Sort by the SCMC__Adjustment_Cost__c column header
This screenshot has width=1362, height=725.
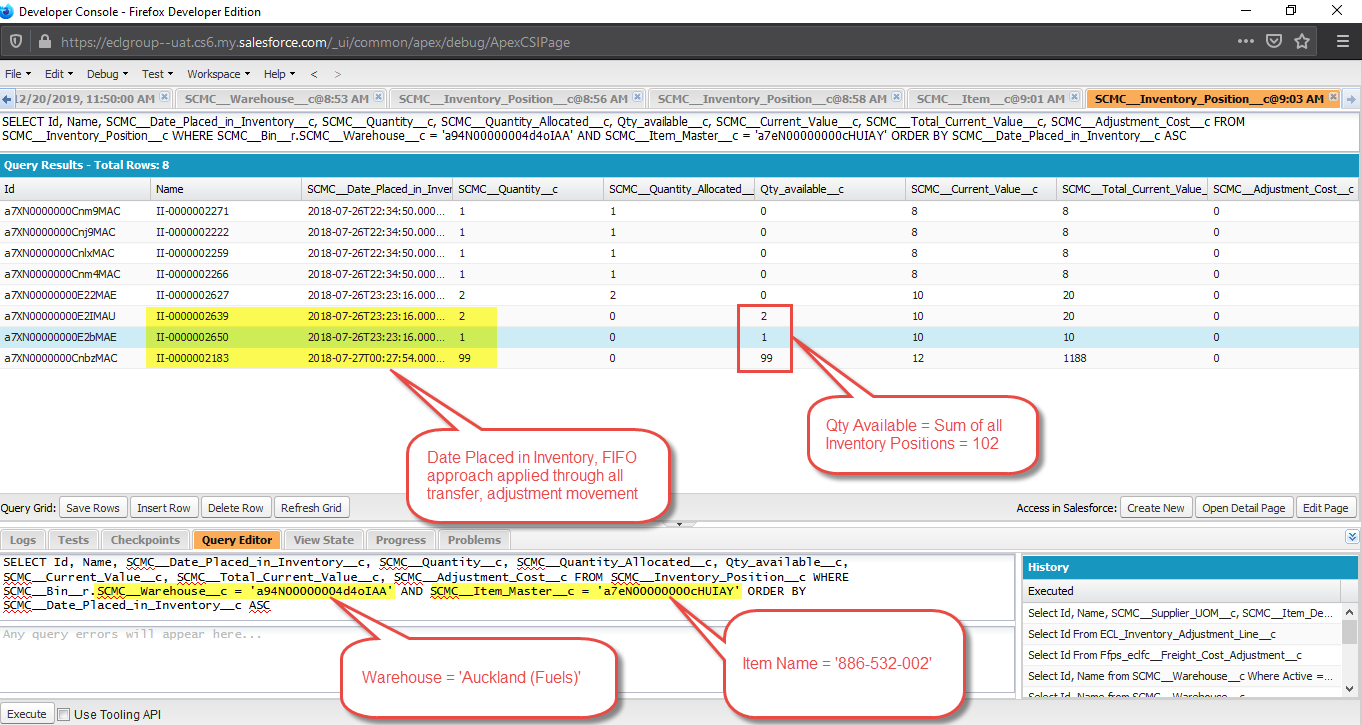pos(1284,189)
